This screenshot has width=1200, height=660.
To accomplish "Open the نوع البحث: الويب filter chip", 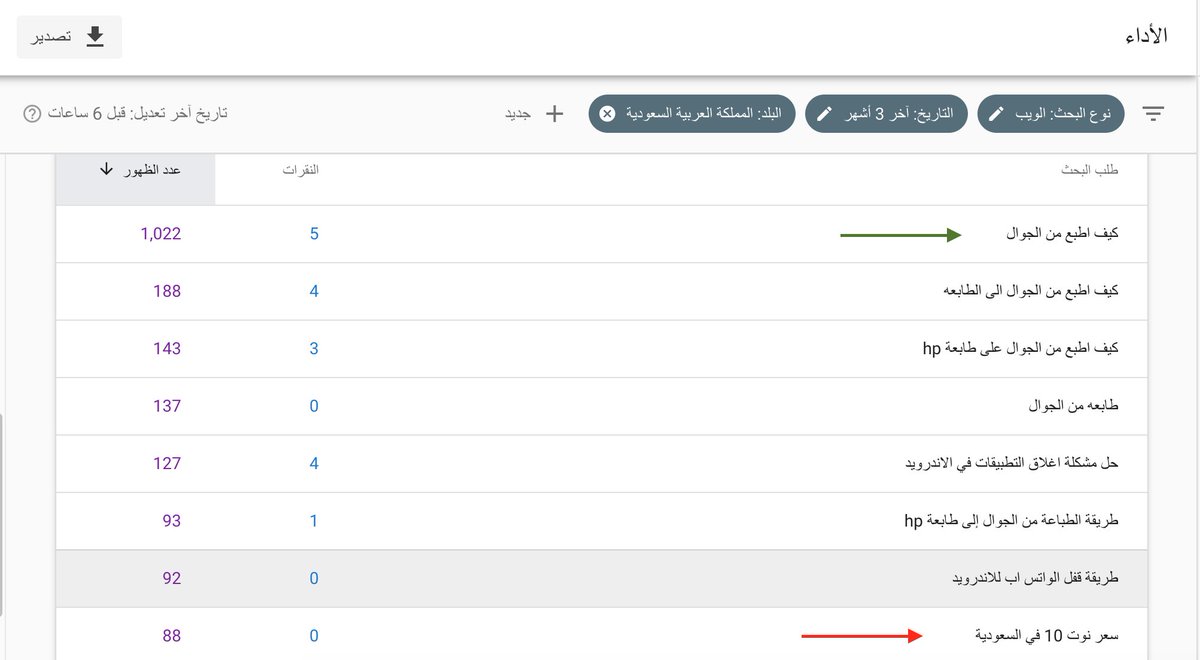I will 1050,114.
